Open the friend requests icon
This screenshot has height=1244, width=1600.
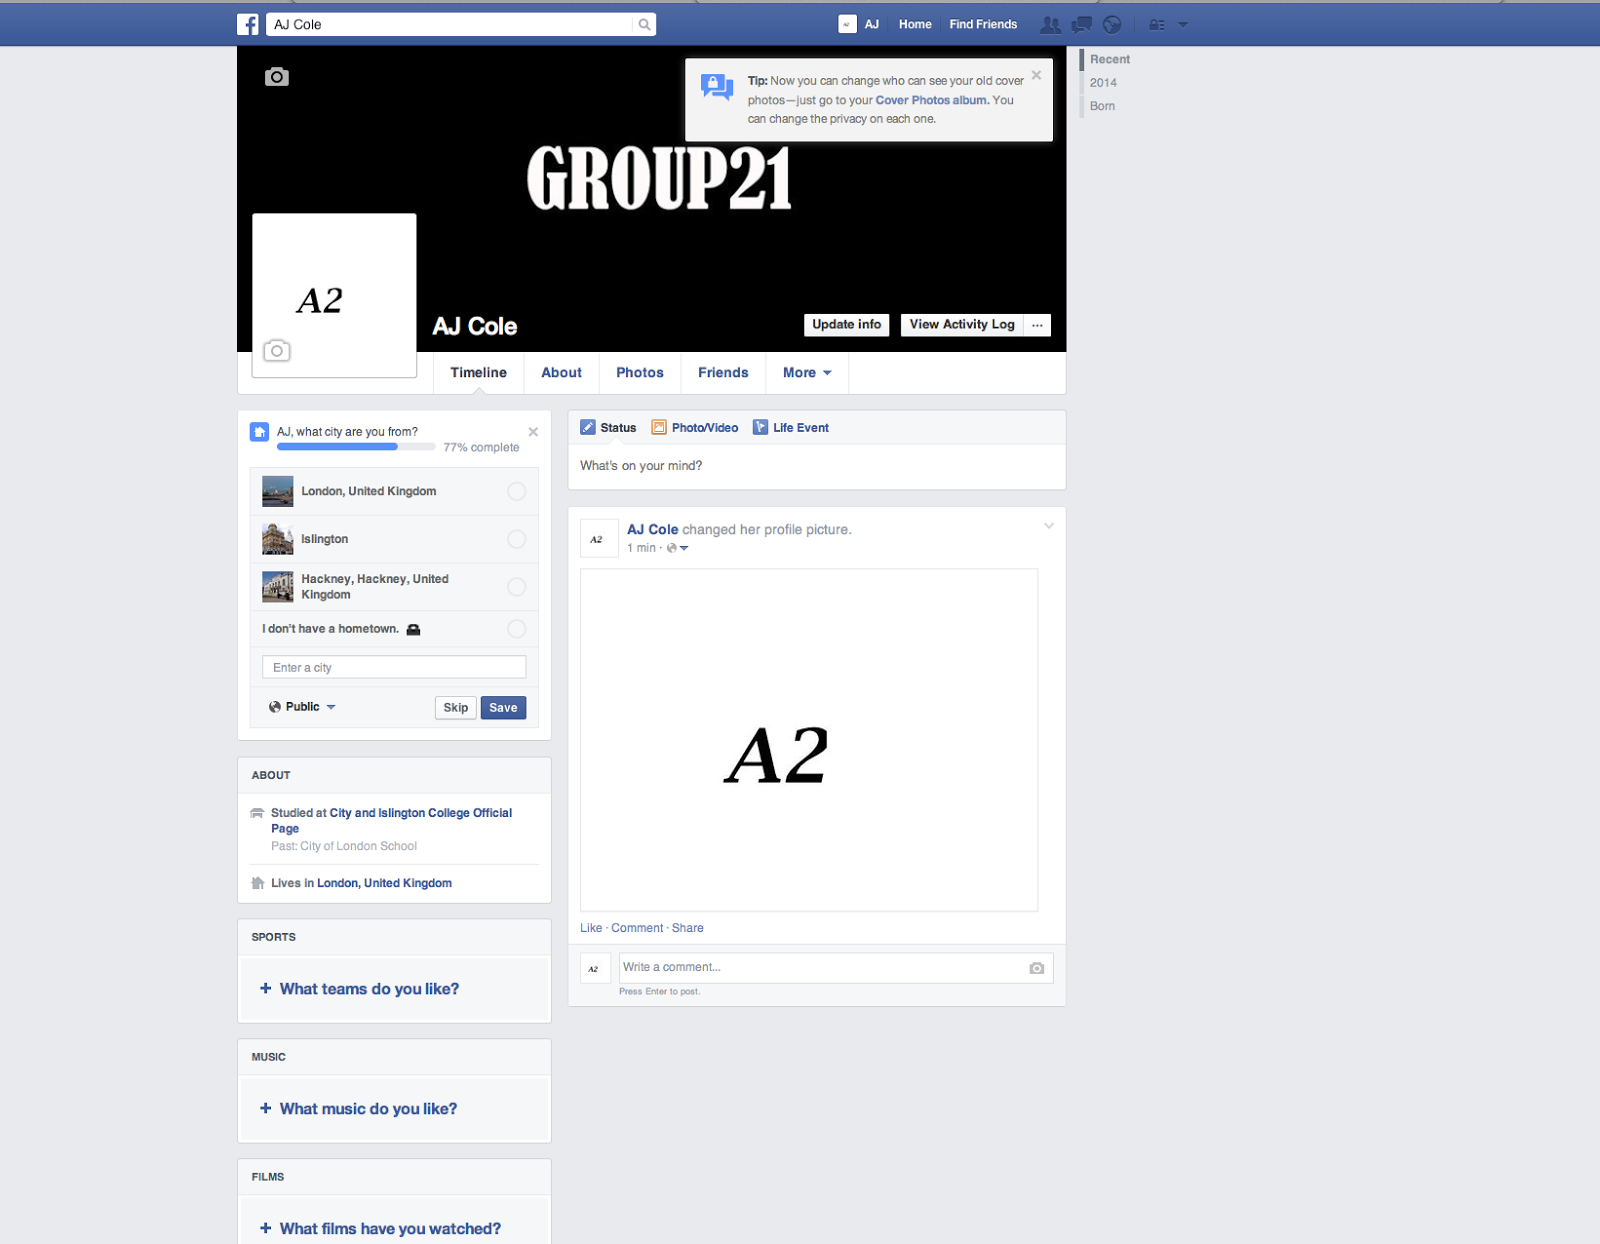1050,25
